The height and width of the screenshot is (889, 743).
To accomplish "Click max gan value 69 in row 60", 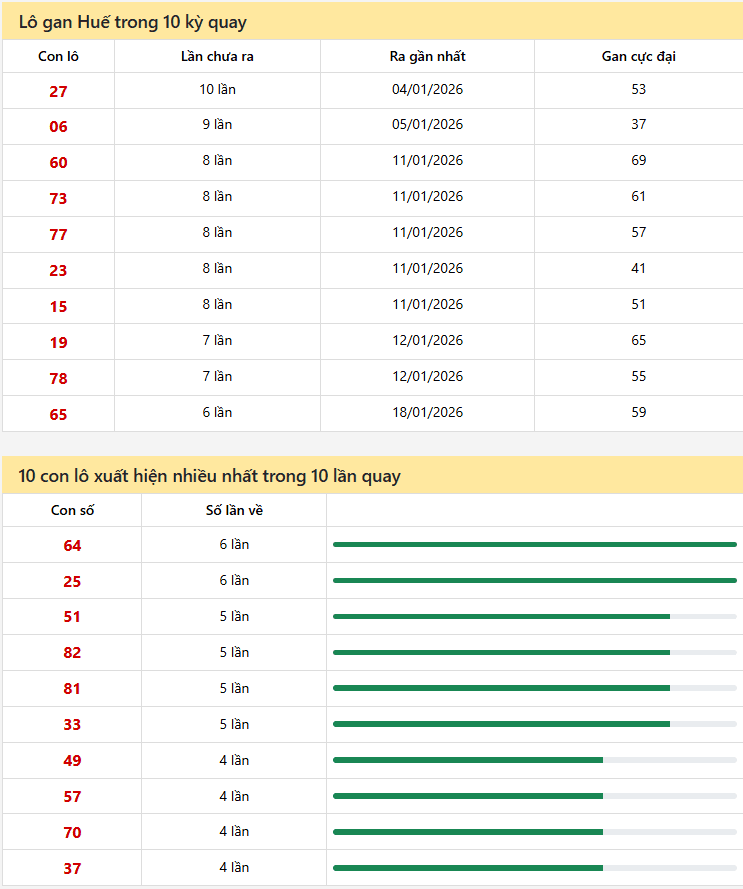I will point(638,161).
